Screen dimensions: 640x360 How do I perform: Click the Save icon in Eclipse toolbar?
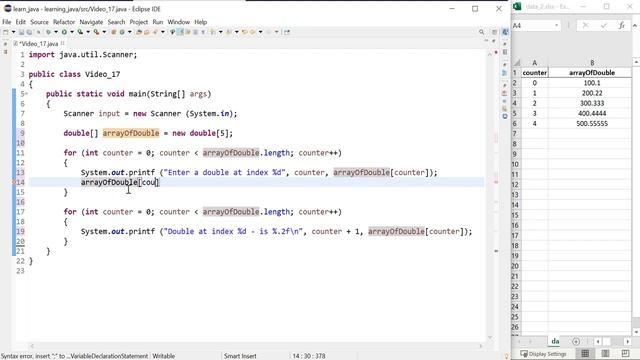(21, 32)
